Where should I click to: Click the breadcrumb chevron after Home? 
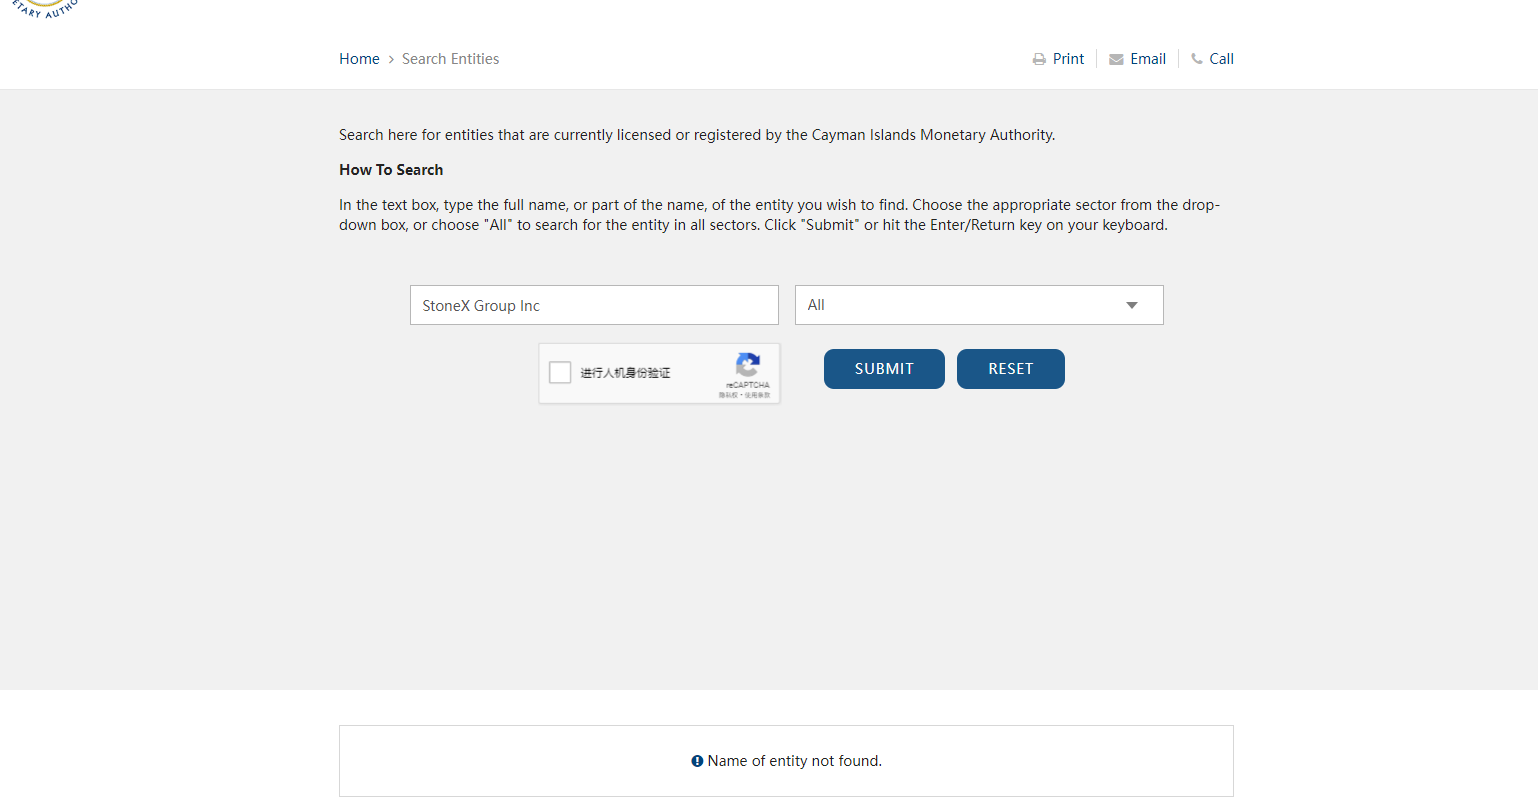tap(391, 60)
